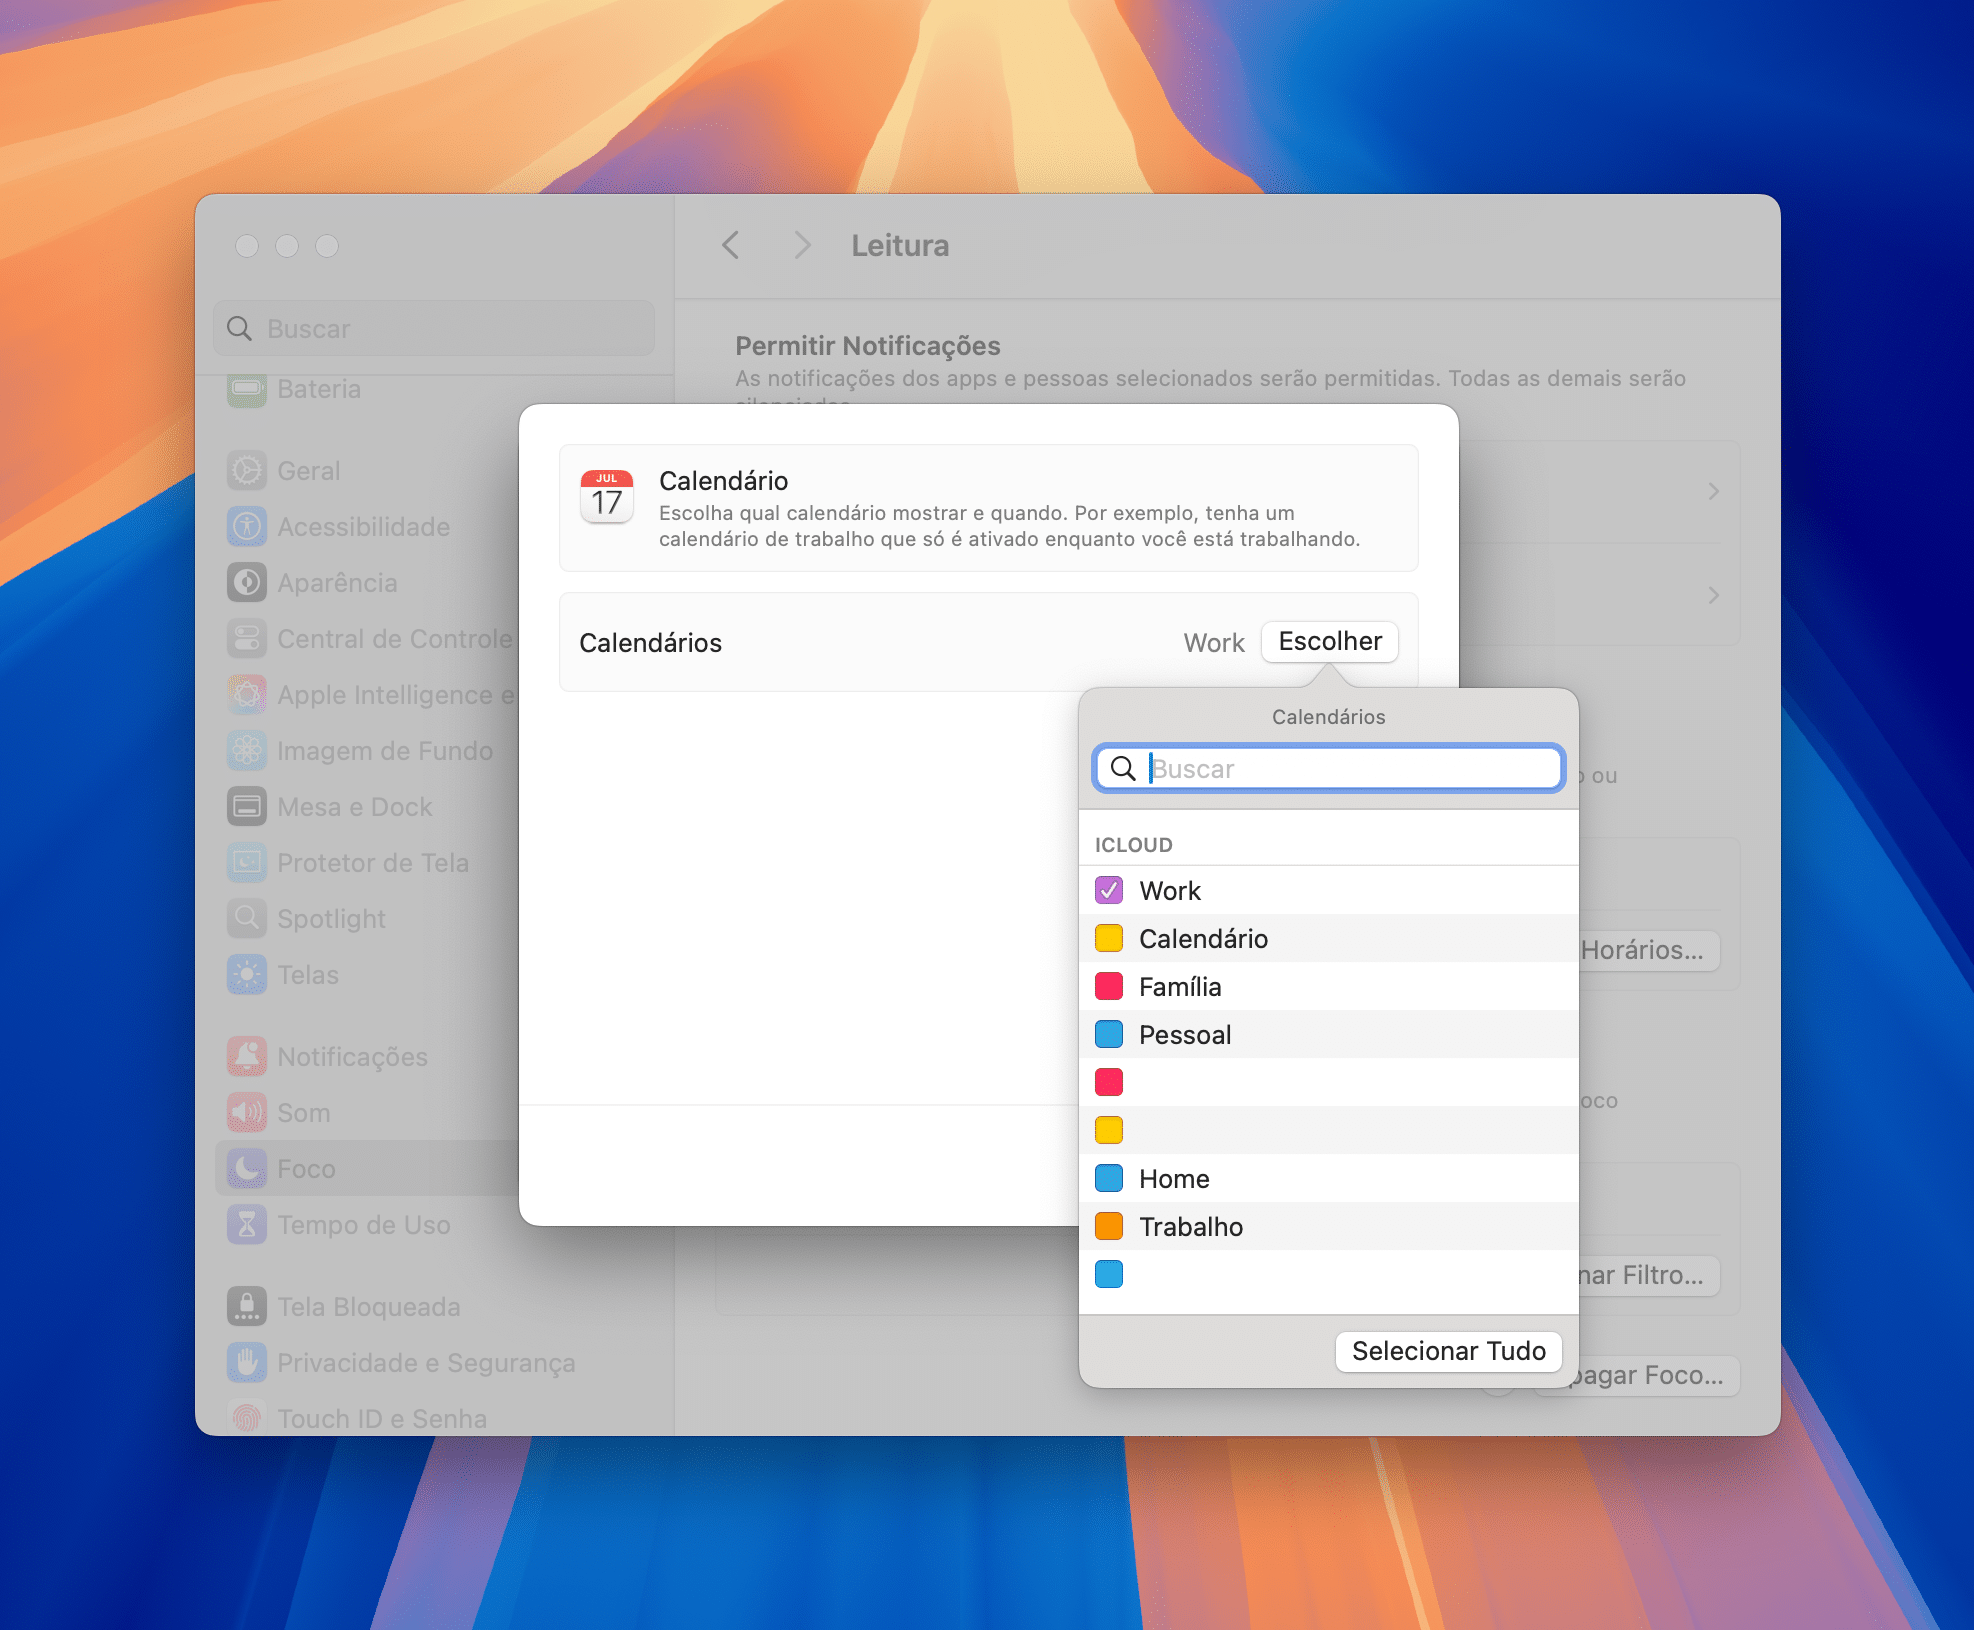Open Geral in the sidebar
This screenshot has height=1630, width=1974.
coord(309,471)
